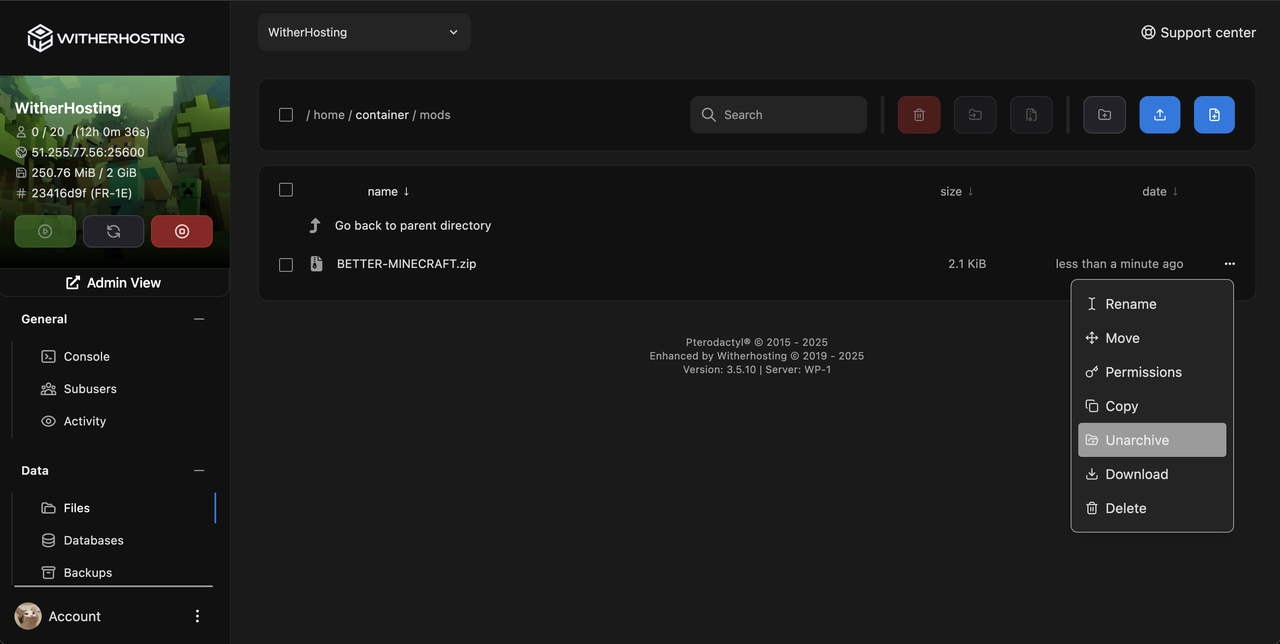The image size is (1280, 644).
Task: Navigate to the container breadcrumb
Action: 382,115
